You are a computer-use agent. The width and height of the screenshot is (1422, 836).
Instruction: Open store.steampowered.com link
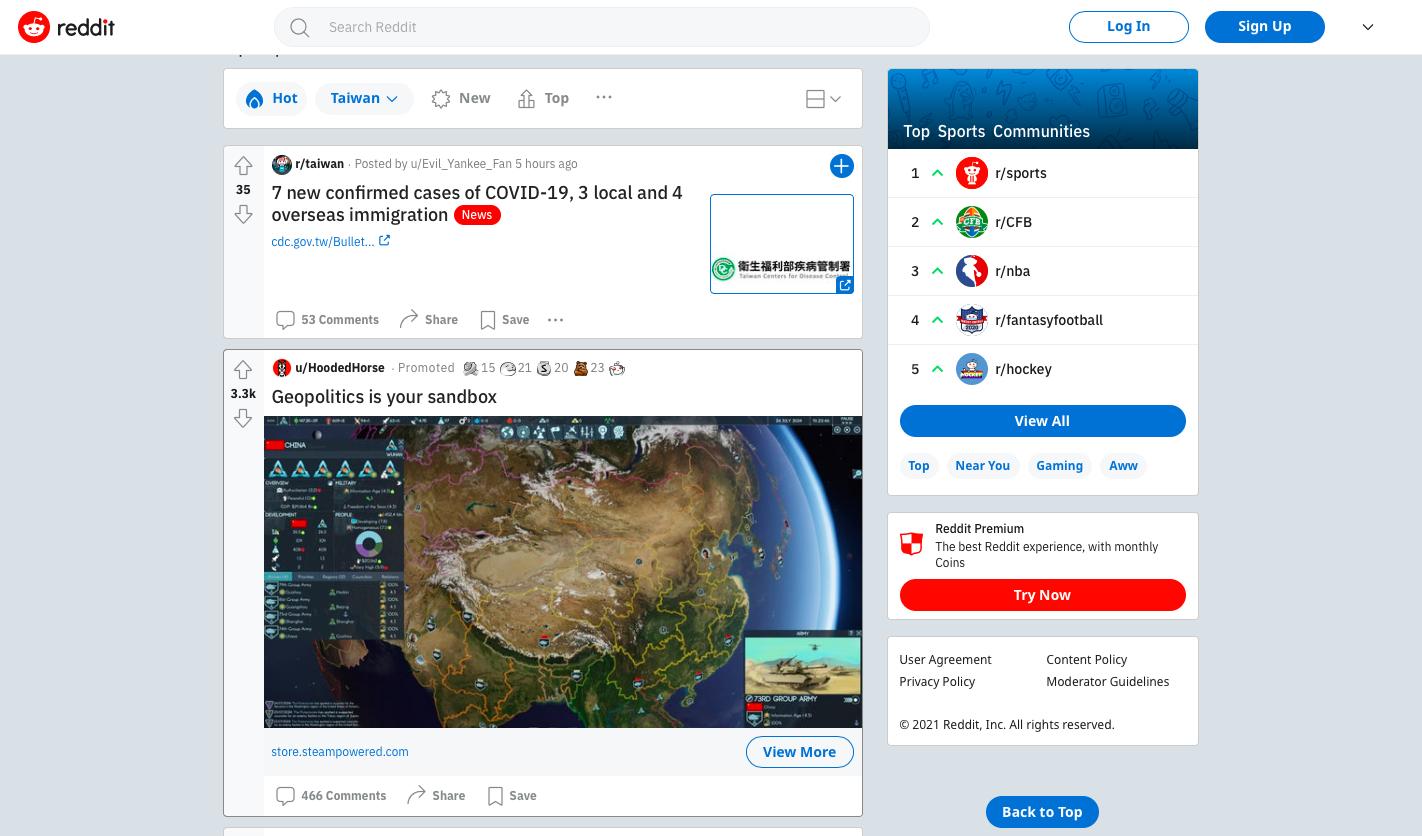coord(340,752)
